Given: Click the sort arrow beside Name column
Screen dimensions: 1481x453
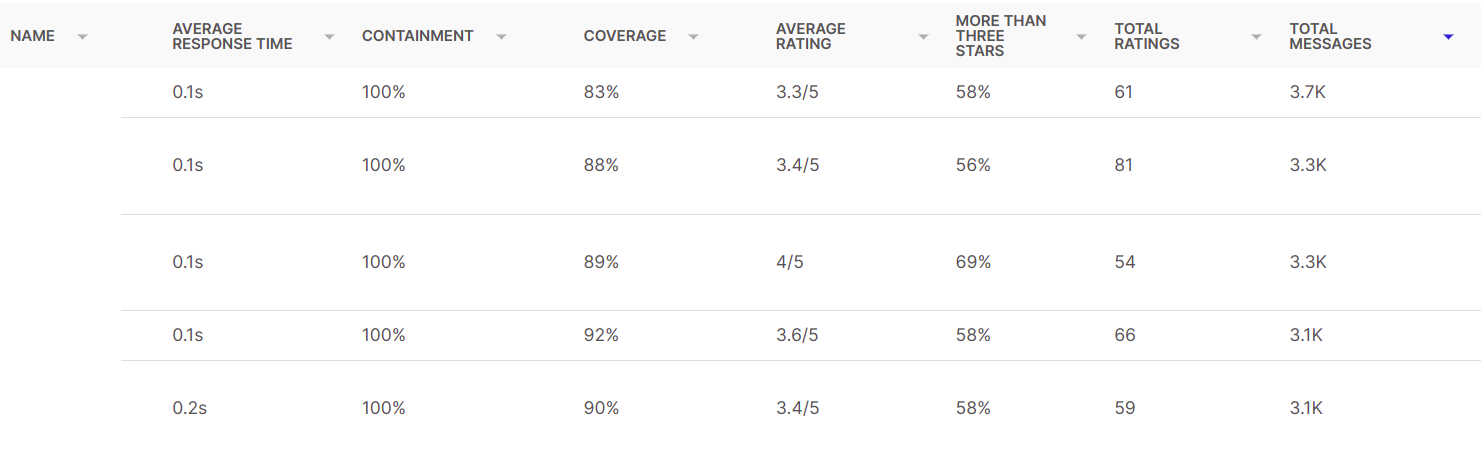Looking at the screenshot, I should pos(82,37).
